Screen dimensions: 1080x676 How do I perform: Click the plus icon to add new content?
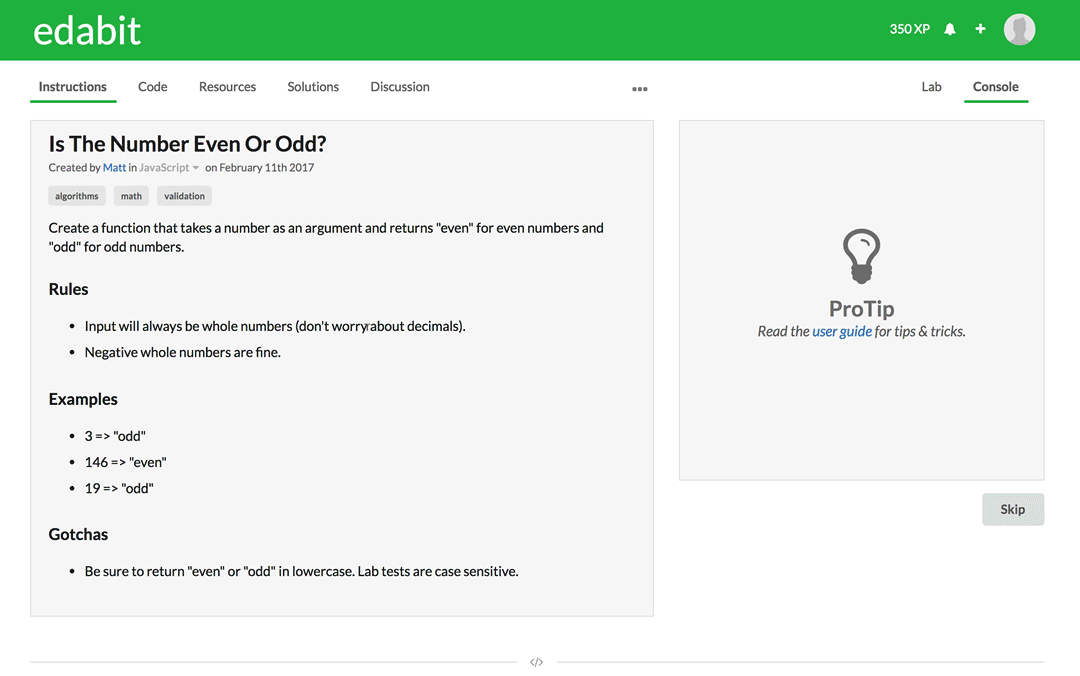(x=980, y=29)
